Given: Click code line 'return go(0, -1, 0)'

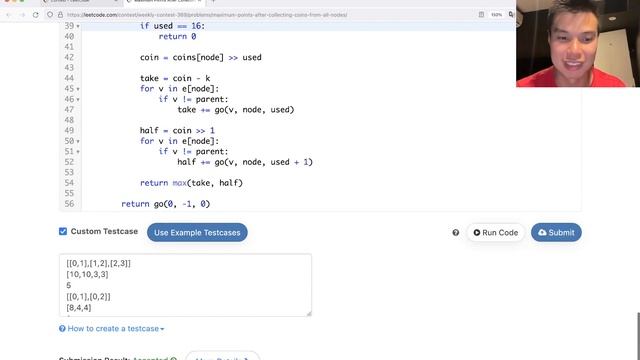Looking at the screenshot, I should [166, 204].
